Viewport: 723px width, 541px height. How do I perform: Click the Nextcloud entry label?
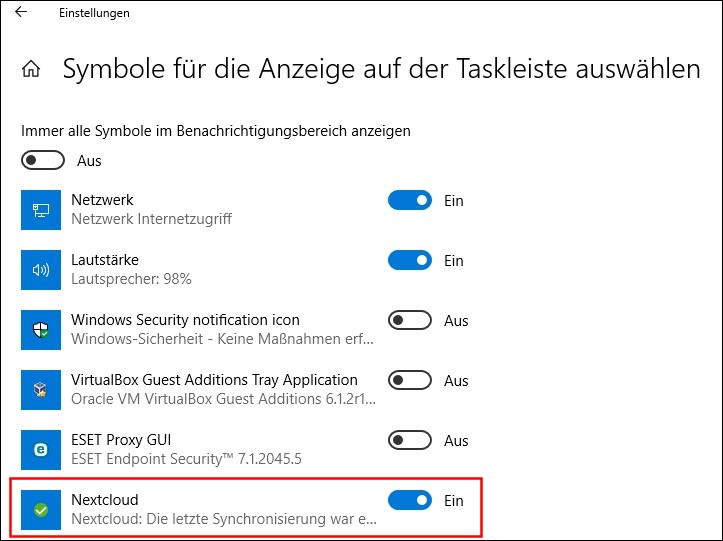pyautogui.click(x=104, y=500)
